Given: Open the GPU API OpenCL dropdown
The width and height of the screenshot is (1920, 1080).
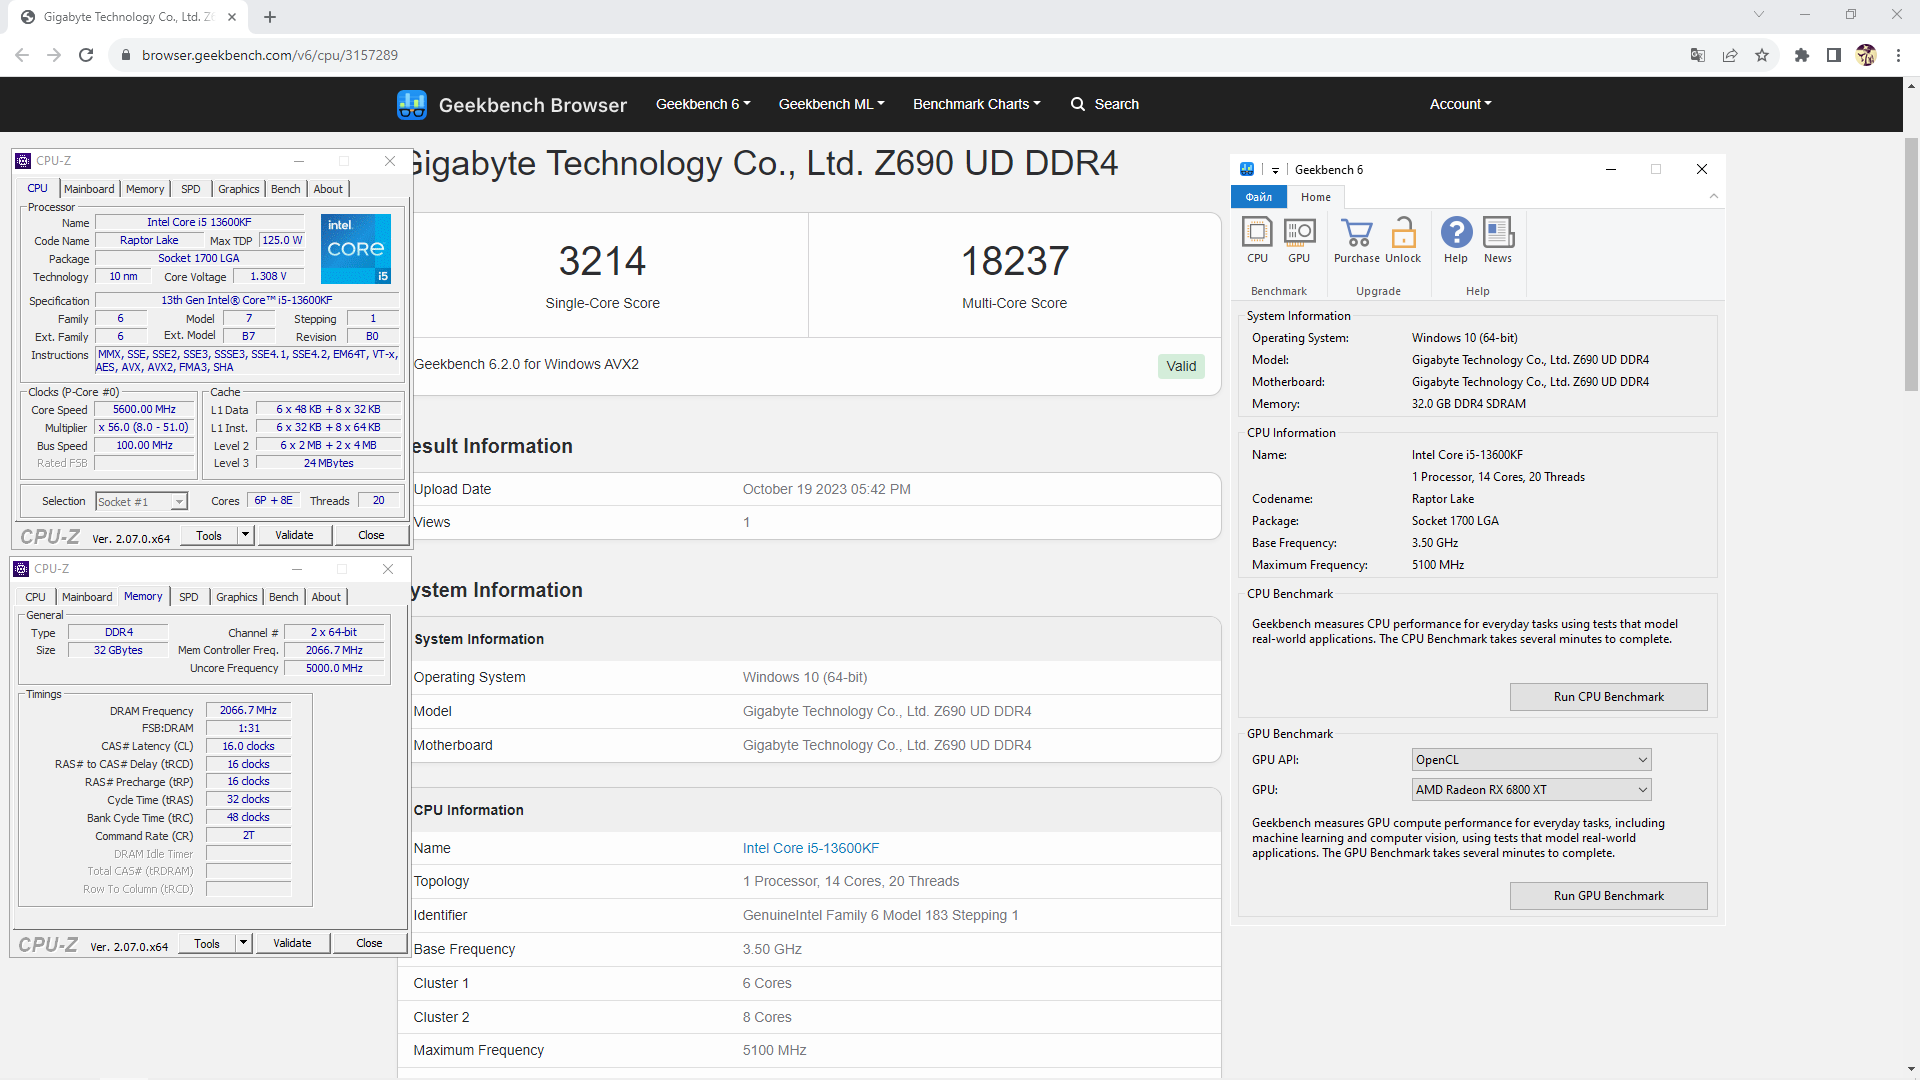Looking at the screenshot, I should tap(1531, 760).
